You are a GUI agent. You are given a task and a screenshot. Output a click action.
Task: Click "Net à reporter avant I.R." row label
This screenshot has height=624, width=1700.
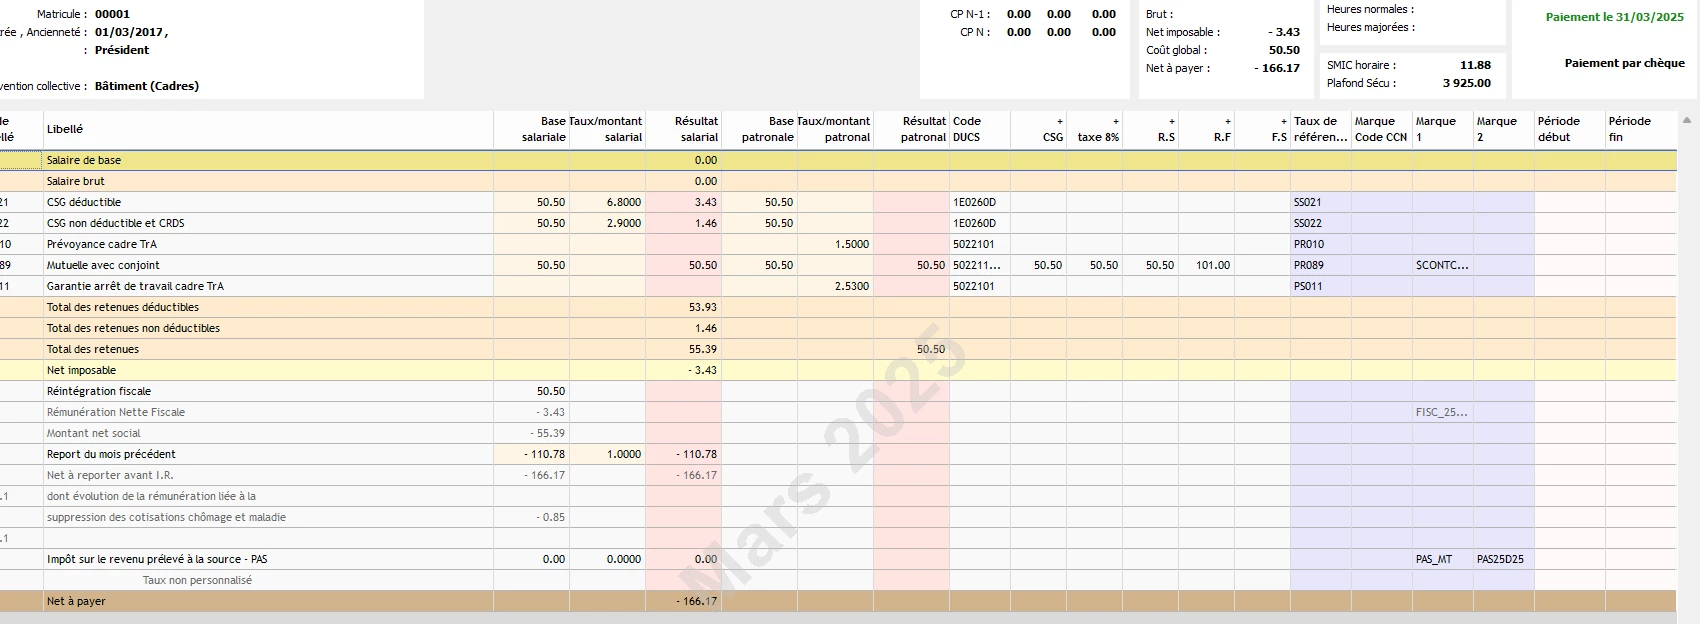point(110,475)
